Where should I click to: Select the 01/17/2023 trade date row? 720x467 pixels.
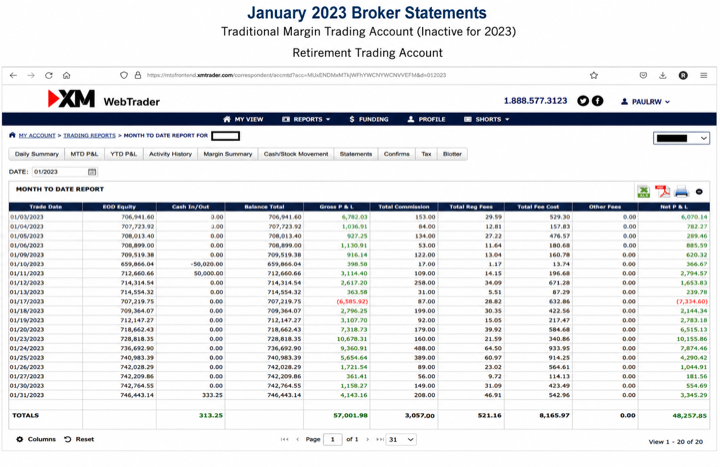(x=359, y=302)
